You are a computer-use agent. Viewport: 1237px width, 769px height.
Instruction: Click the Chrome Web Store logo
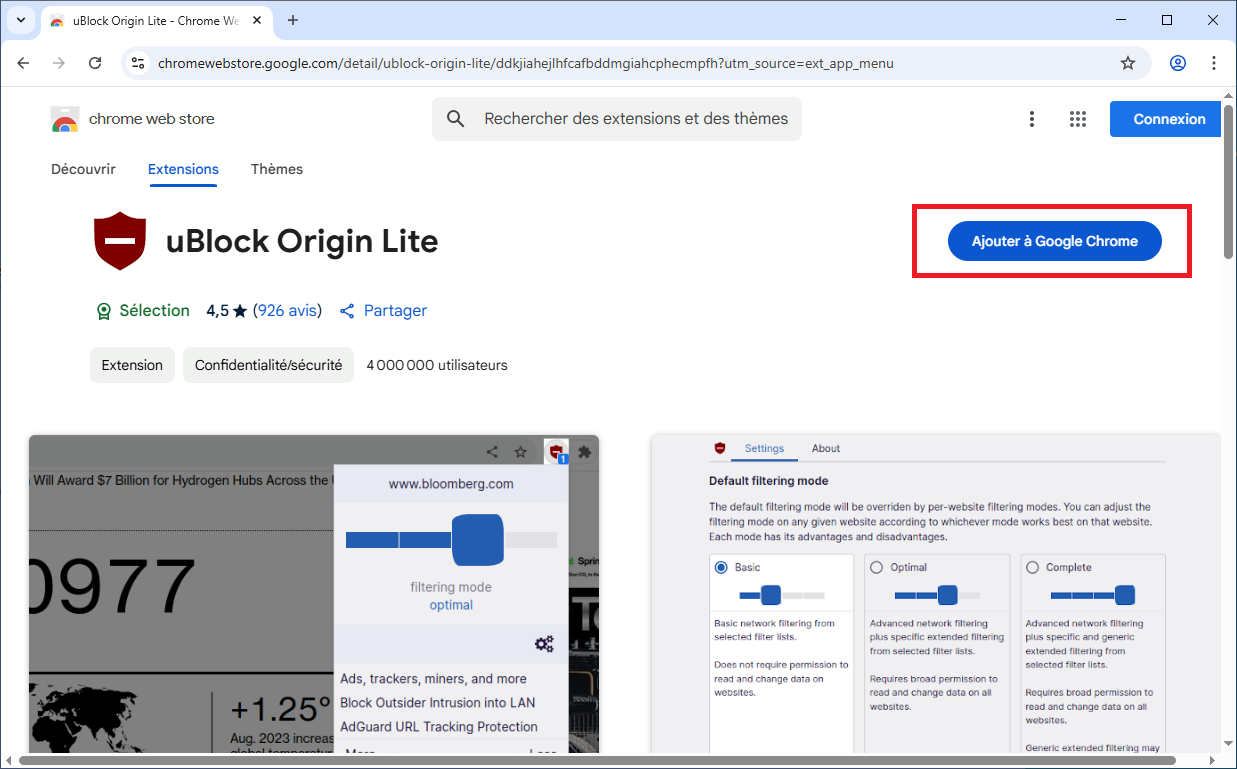(x=65, y=119)
